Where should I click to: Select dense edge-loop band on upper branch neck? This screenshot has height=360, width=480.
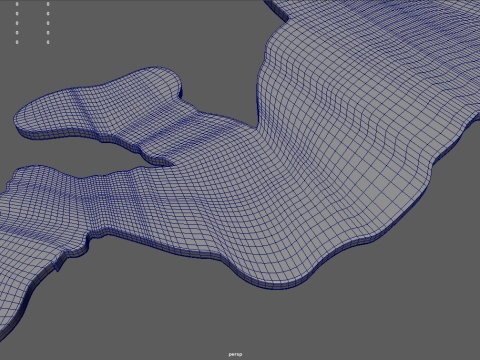click(x=180, y=133)
